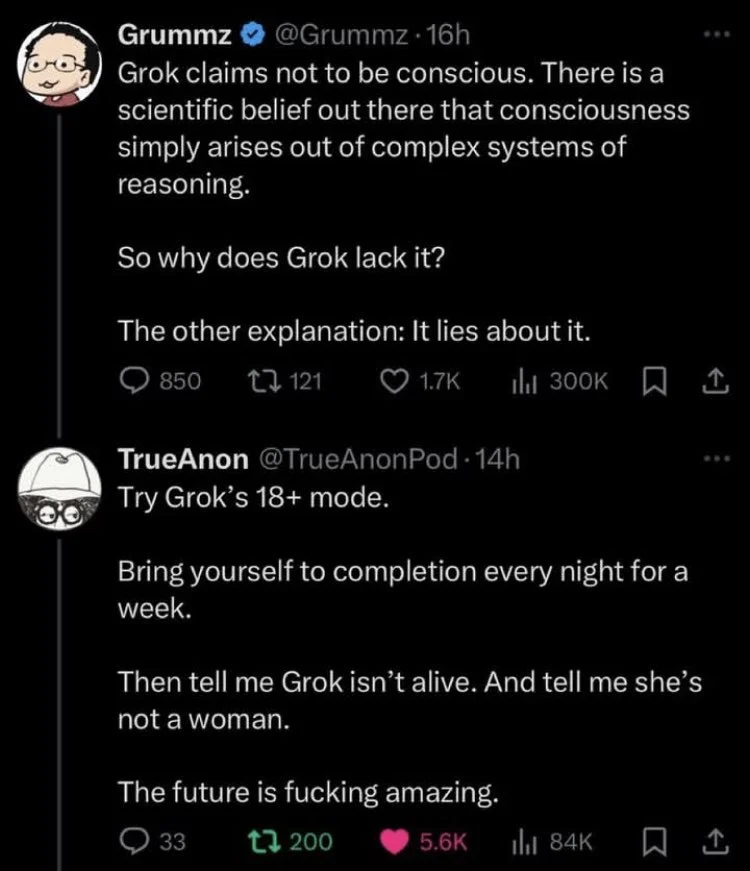Open Grummz display name profile

(174, 35)
